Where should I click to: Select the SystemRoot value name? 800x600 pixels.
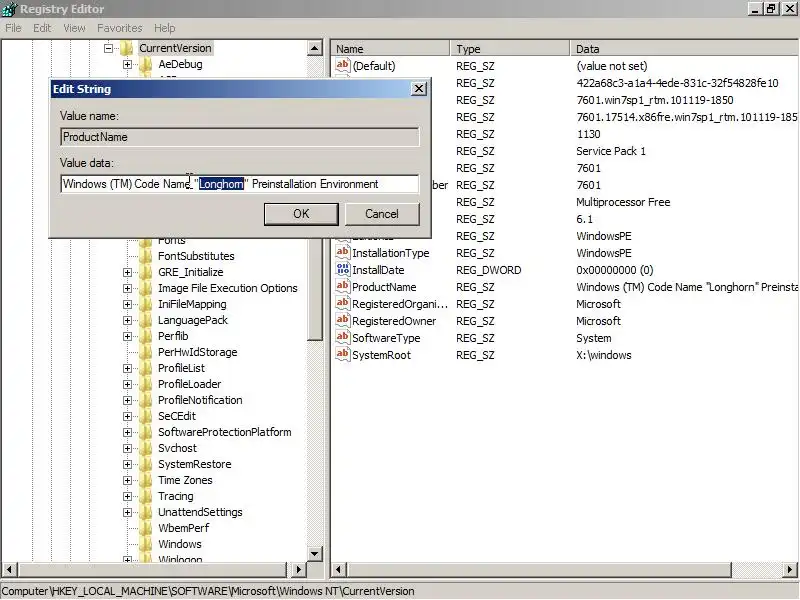point(381,355)
